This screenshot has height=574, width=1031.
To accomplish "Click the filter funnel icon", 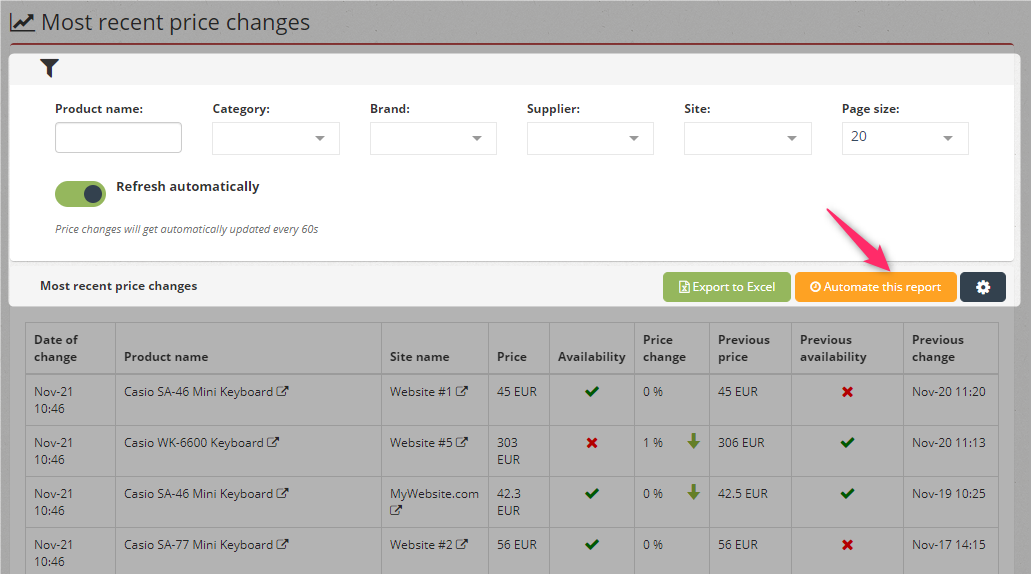I will (49, 68).
